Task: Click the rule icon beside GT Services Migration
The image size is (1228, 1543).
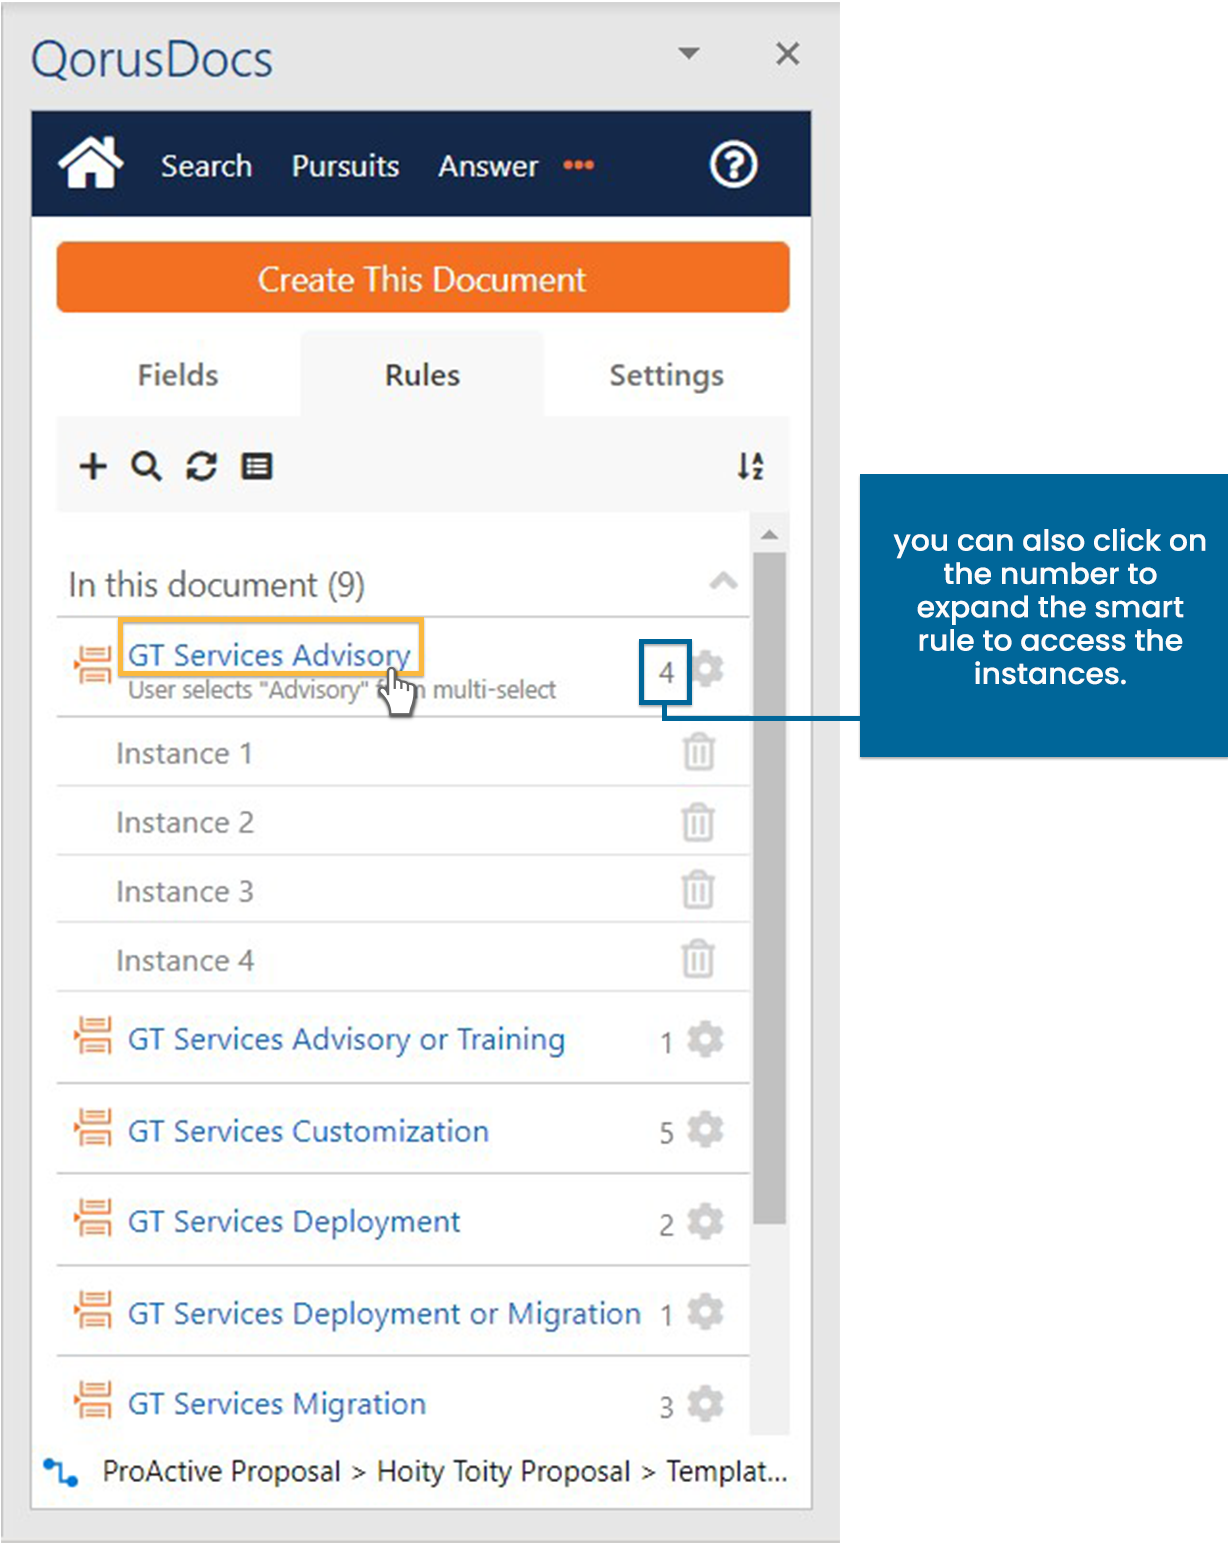Action: [x=94, y=1401]
